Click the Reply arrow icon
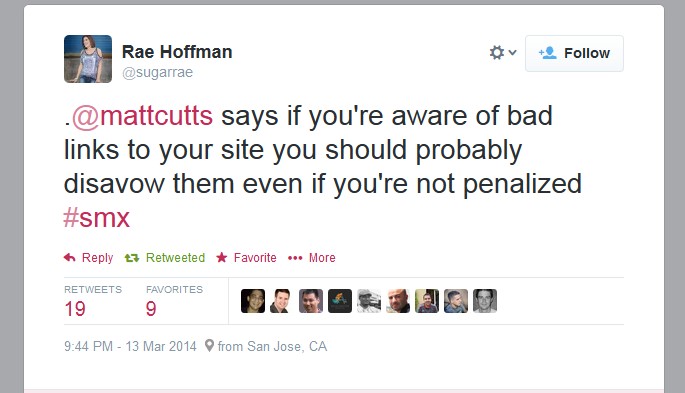Viewport: 685px width, 393px height. pyautogui.click(x=69, y=258)
